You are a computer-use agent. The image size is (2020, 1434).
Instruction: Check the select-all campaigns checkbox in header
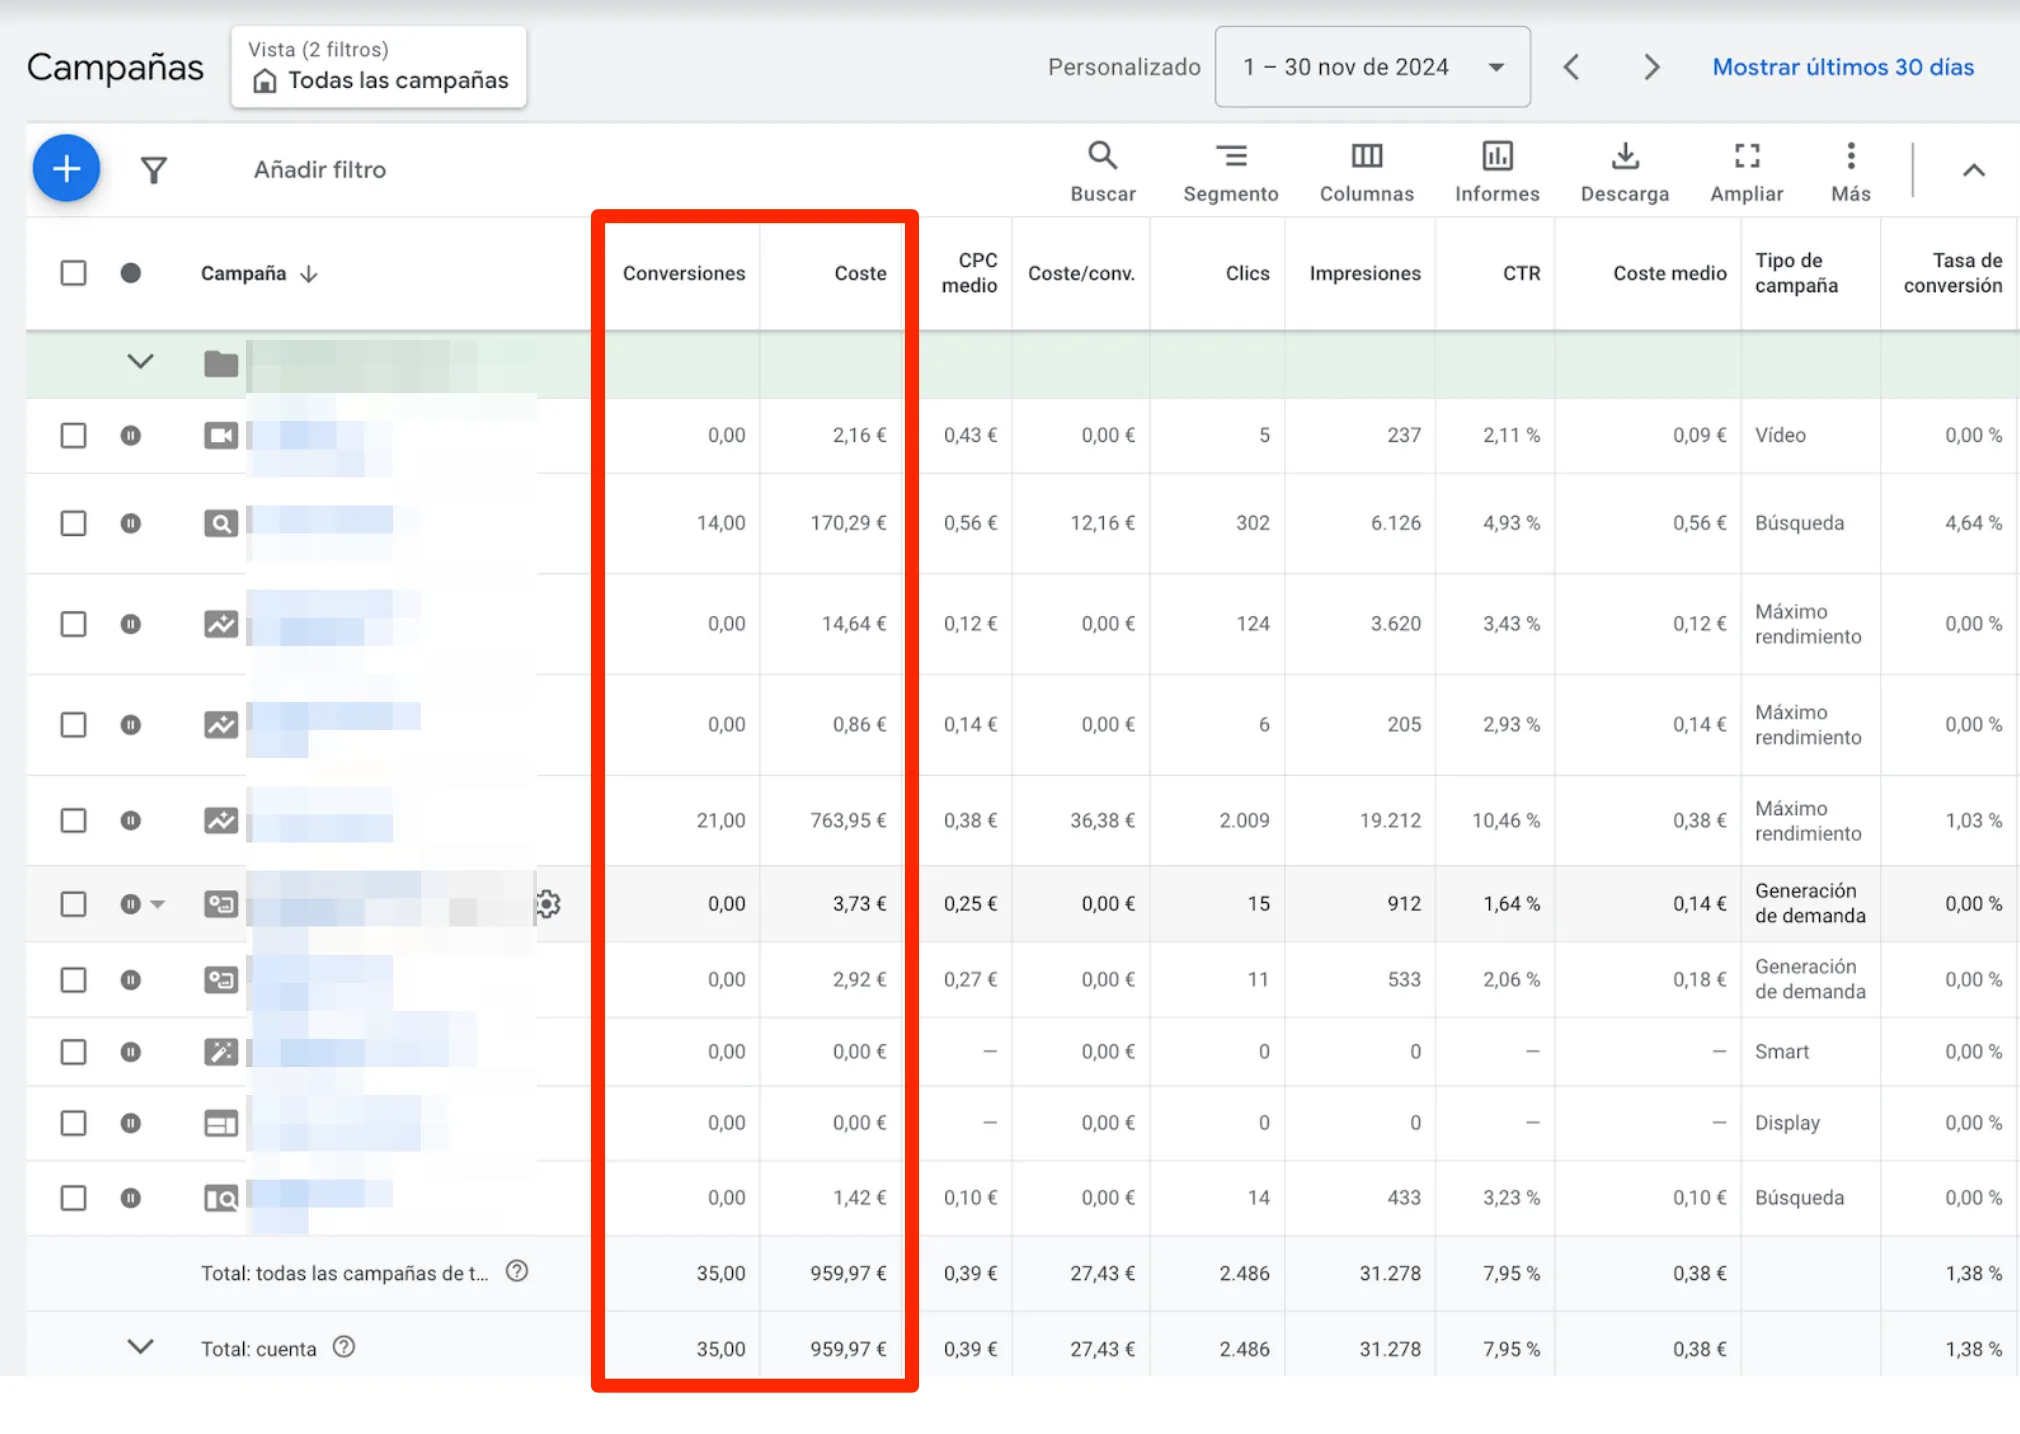73,273
